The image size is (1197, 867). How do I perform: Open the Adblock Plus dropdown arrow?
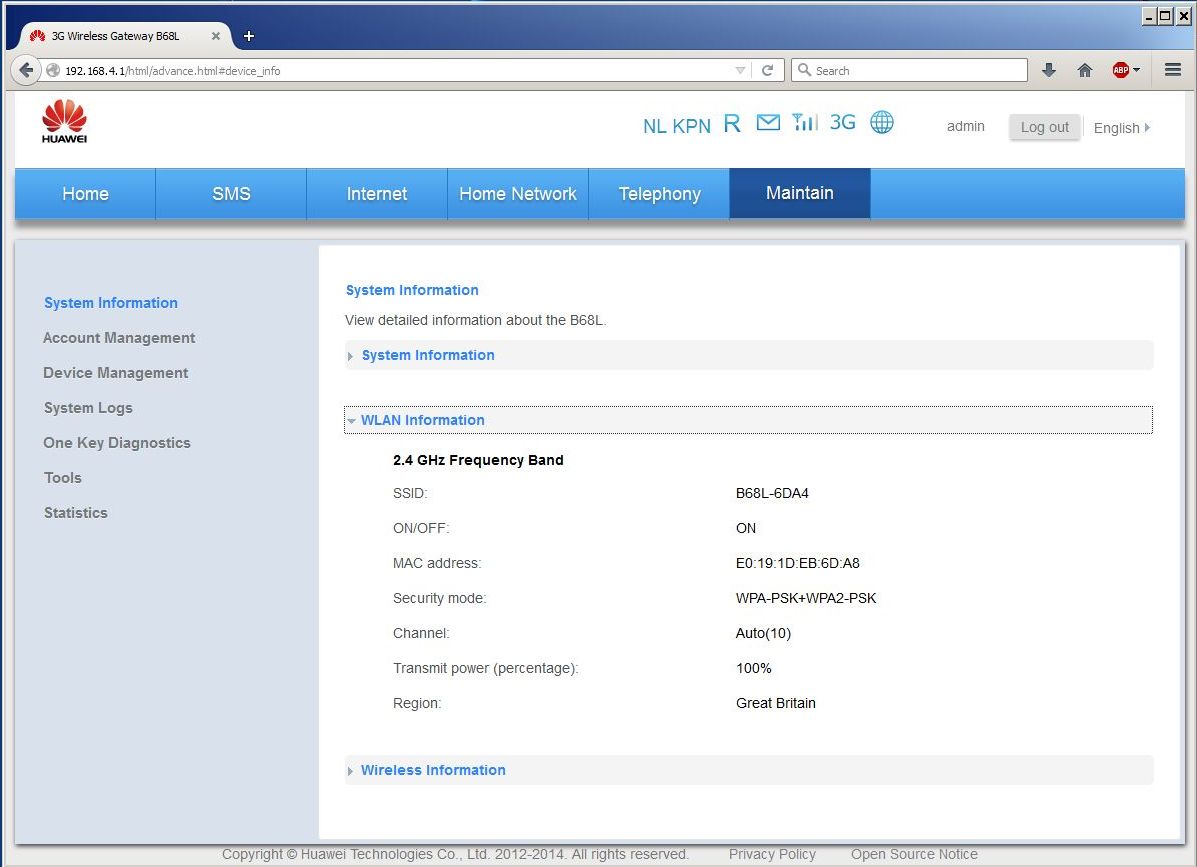tap(1137, 70)
